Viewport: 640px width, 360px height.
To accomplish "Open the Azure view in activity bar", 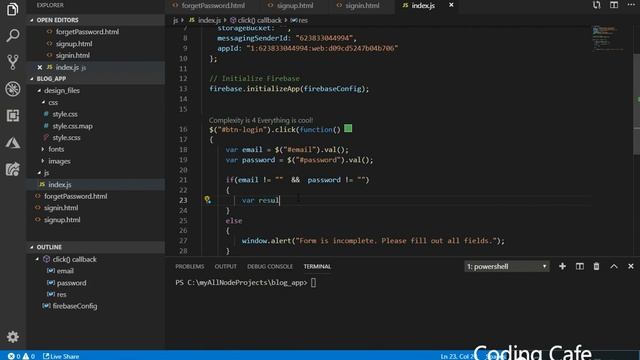I will click(x=13, y=142).
